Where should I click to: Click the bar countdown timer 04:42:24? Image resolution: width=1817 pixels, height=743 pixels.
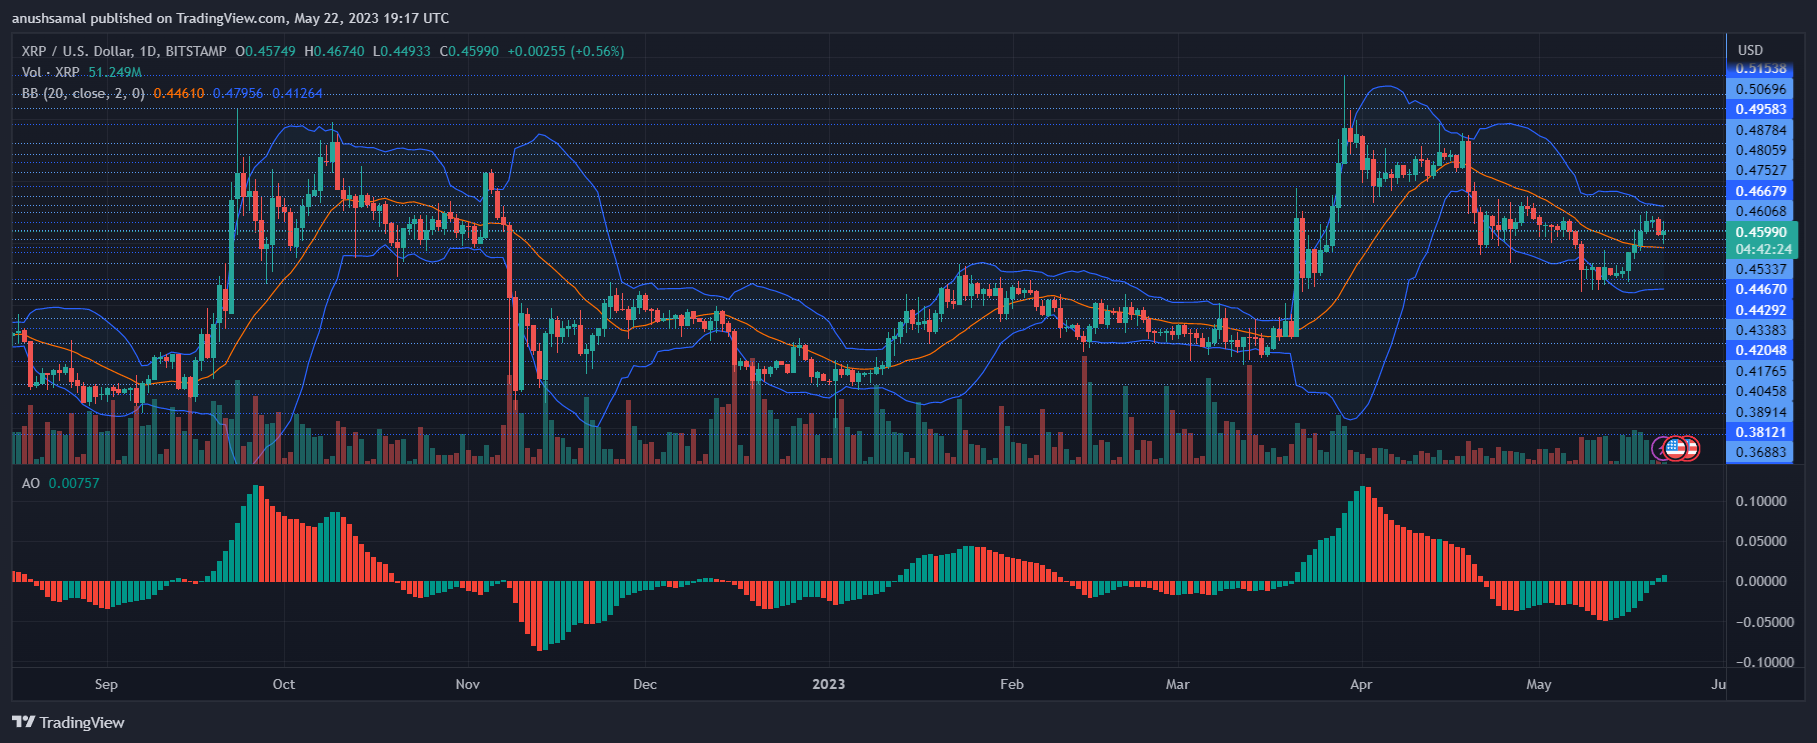coord(1764,249)
